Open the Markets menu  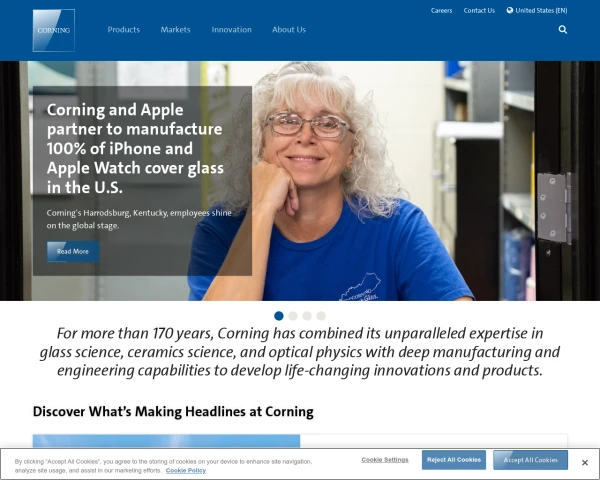[x=175, y=29]
